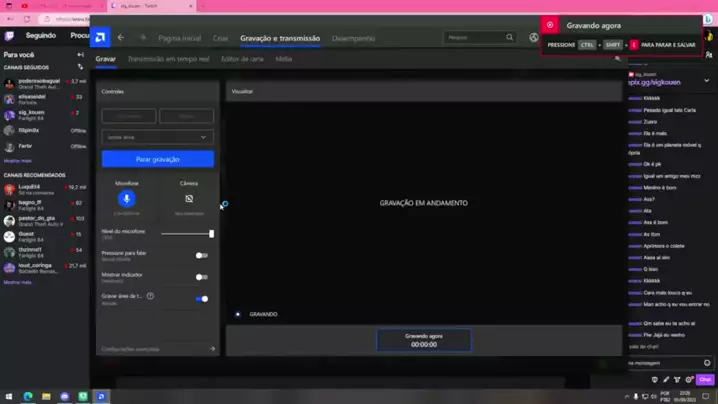This screenshot has width=718, height=404.
Task: Open the web globe icon
Action: point(535,38)
